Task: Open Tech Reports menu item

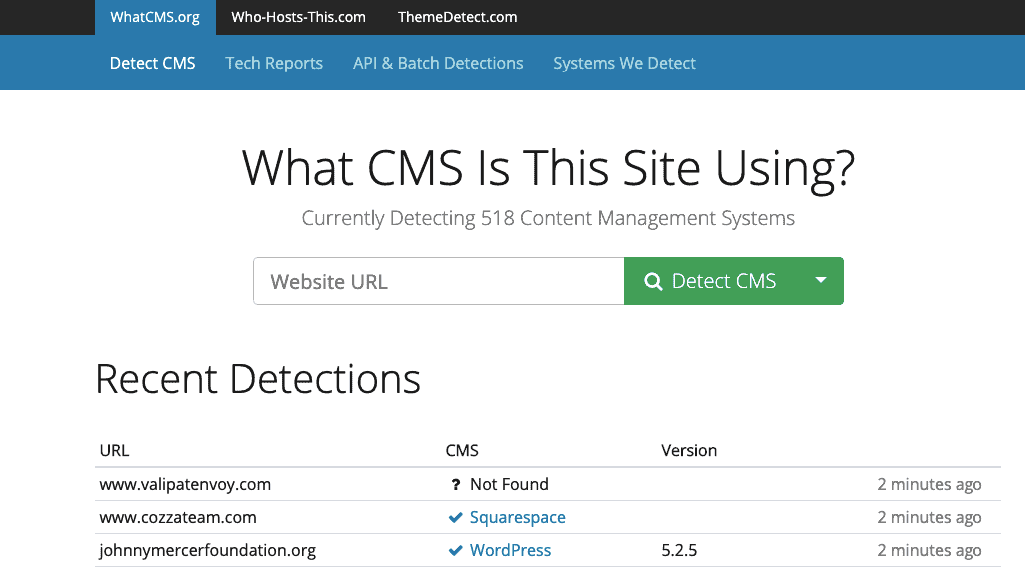Action: (274, 63)
